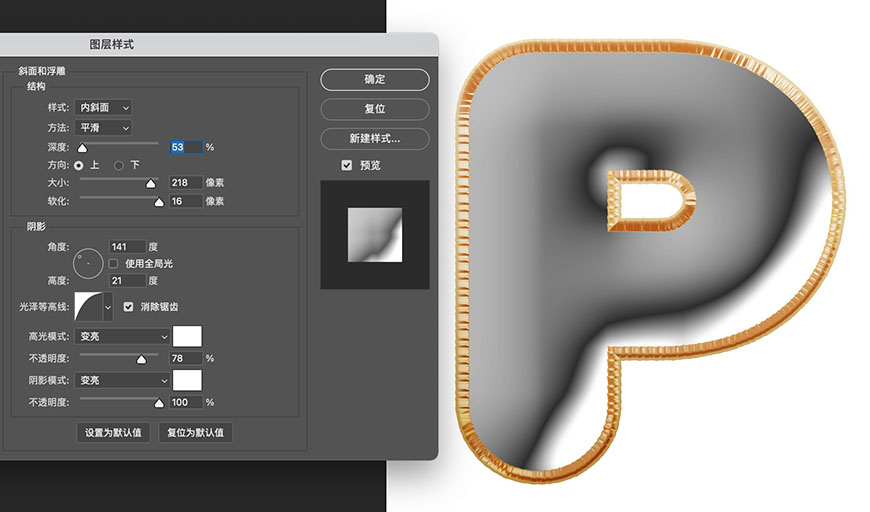The height and width of the screenshot is (512, 870).
Task: Open the 高光模式 white color swatch
Action: point(188,336)
